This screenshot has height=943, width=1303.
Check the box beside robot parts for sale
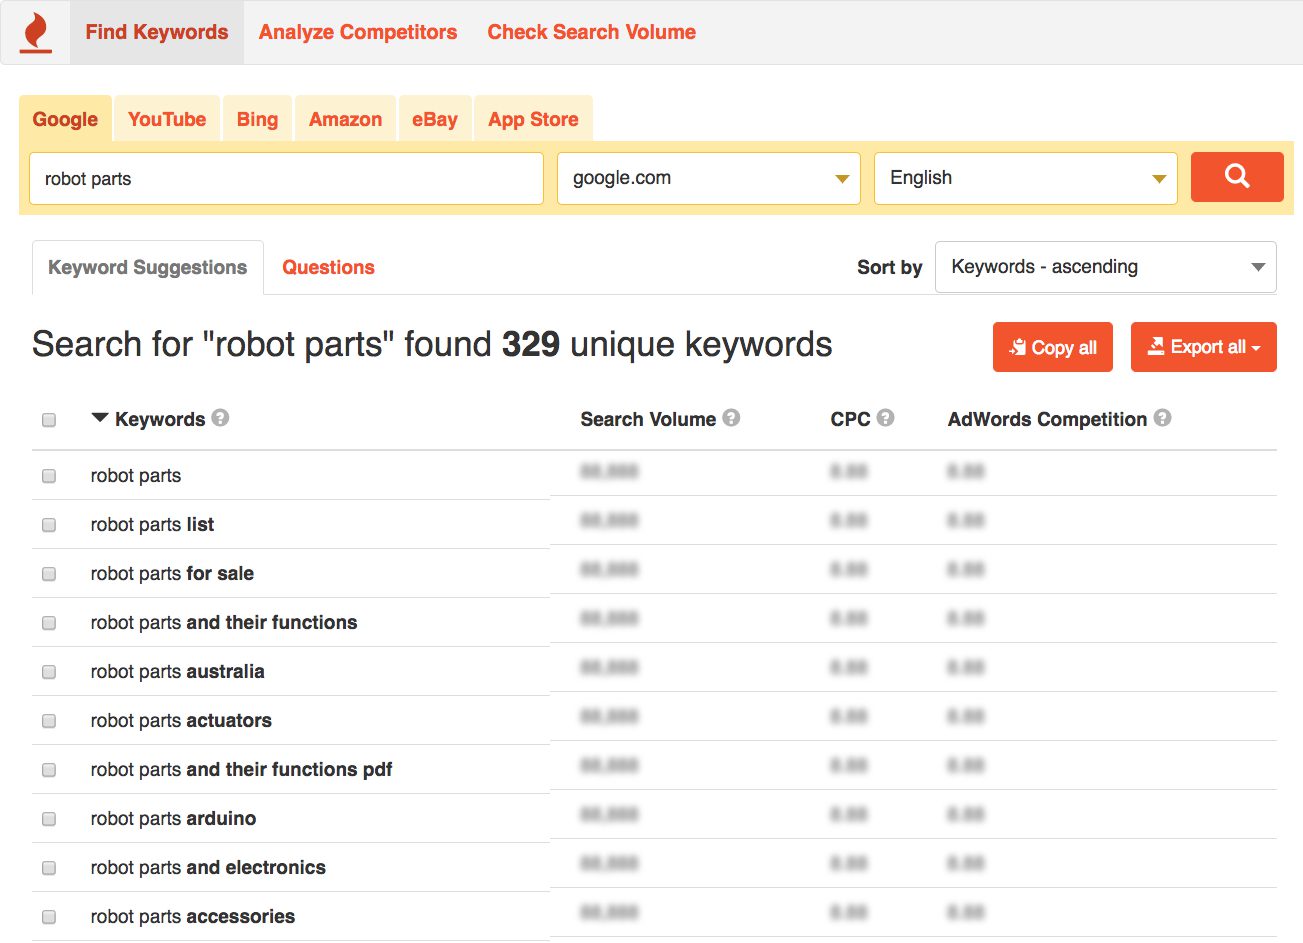click(x=48, y=573)
